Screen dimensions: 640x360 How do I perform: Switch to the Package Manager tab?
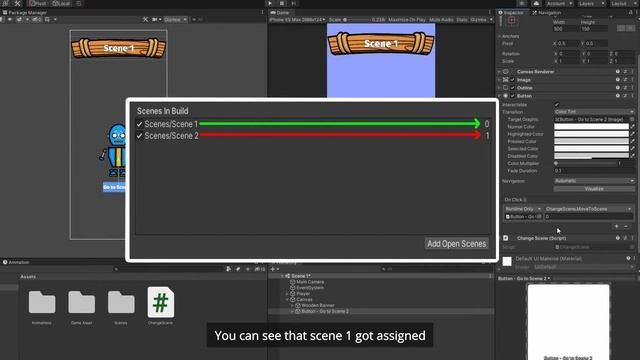(25, 13)
